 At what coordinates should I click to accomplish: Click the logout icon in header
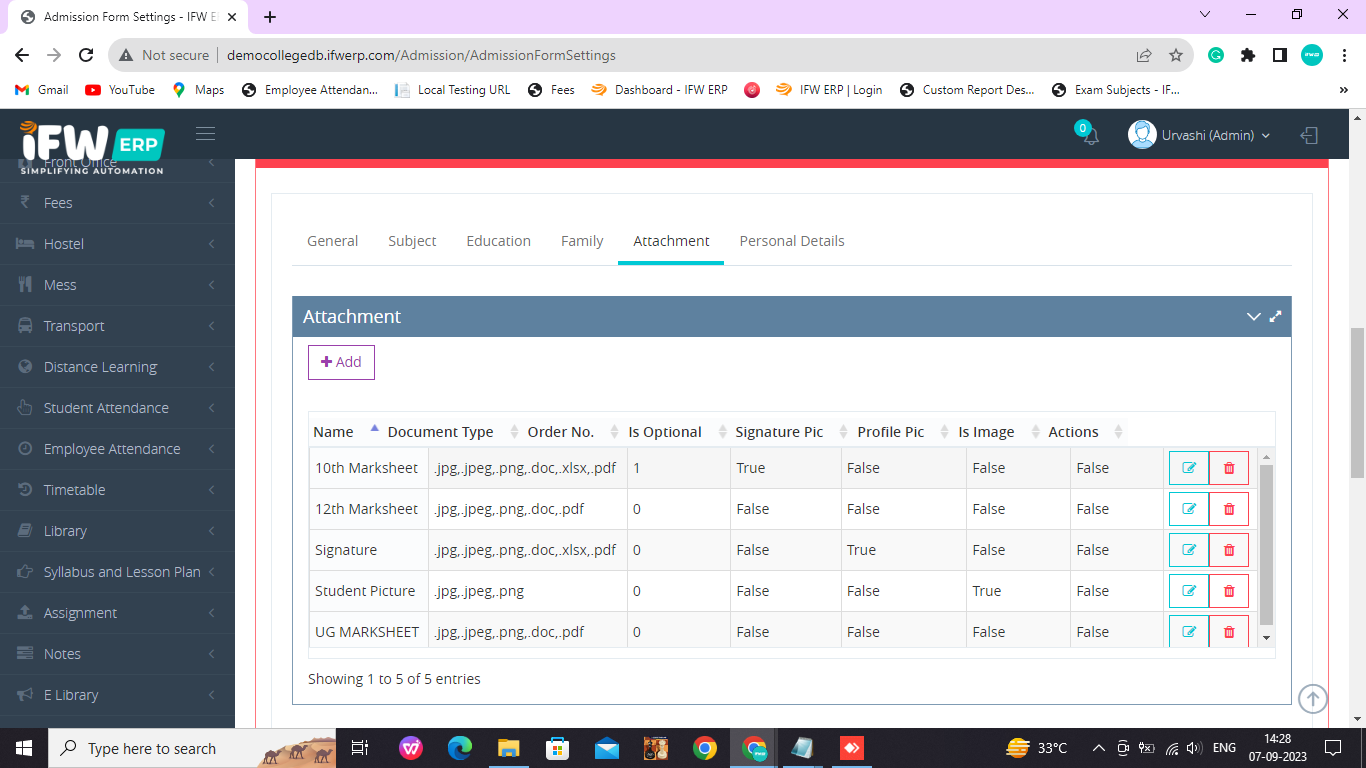tap(1309, 135)
